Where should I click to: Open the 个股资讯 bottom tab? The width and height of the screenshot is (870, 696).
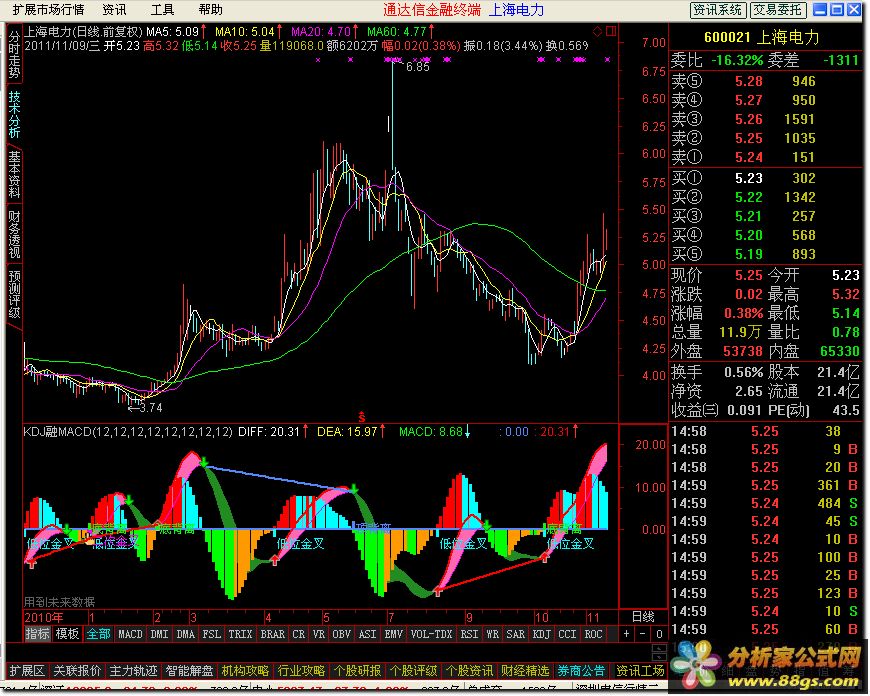(469, 671)
